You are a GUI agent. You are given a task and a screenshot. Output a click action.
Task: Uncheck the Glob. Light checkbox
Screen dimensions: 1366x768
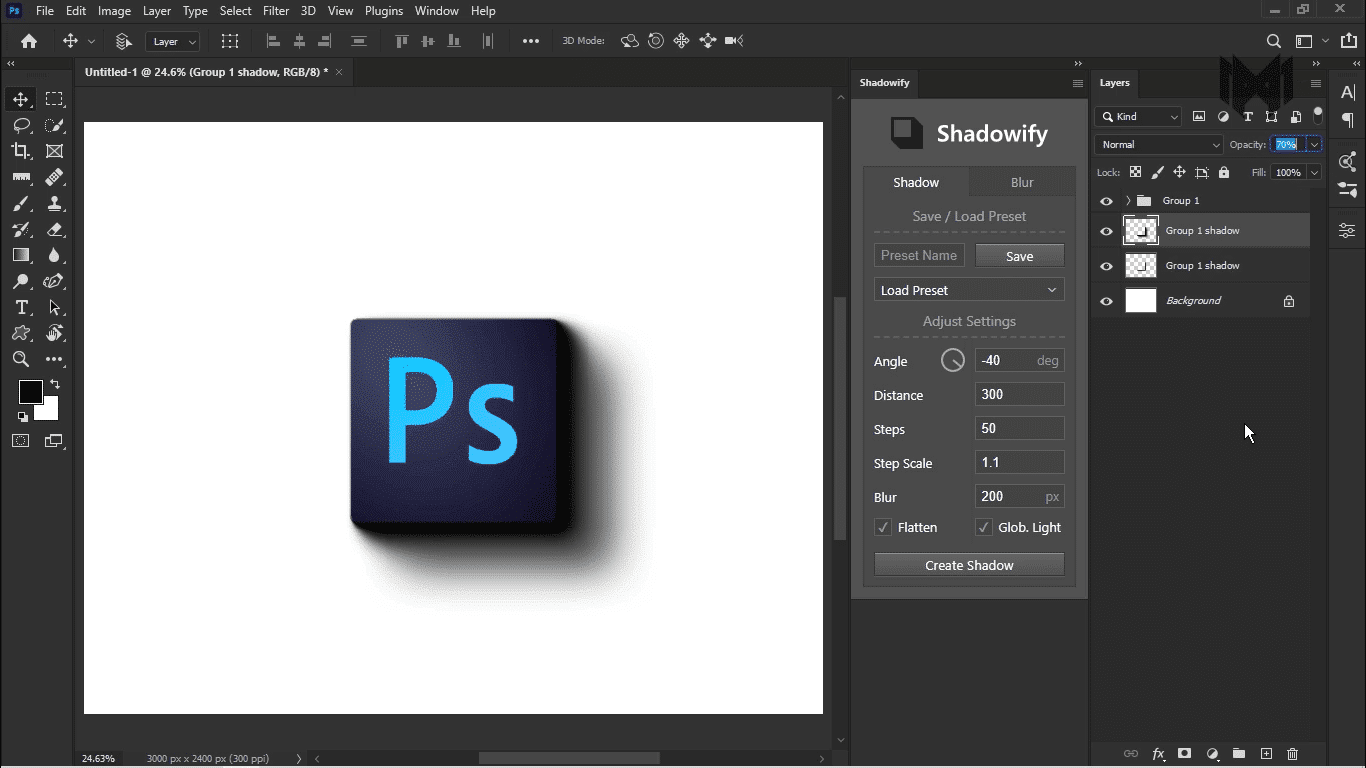[983, 527]
